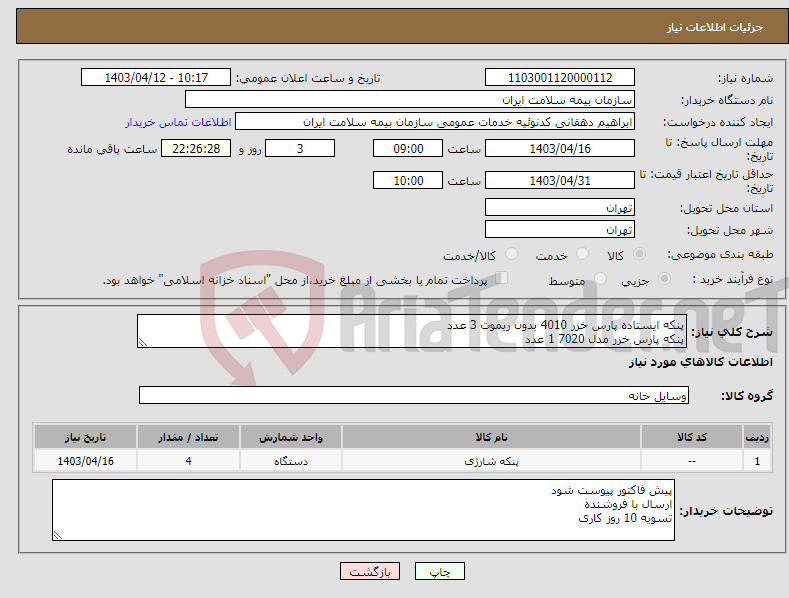Click the چاپ (print) button
This screenshot has height=598, width=789.
pyautogui.click(x=439, y=571)
